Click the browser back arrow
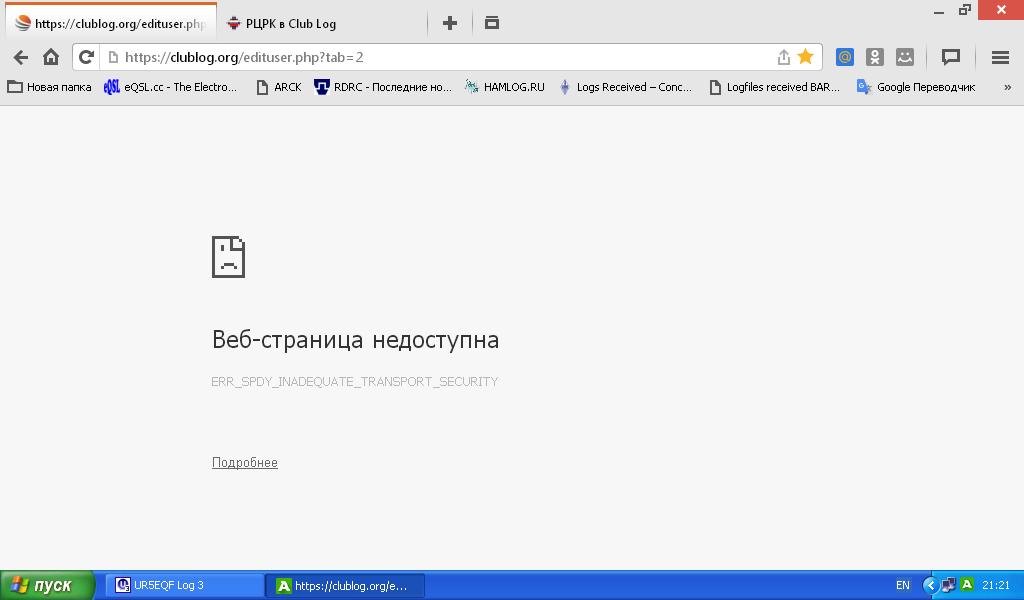Viewport: 1024px width, 600px height. tap(20, 57)
